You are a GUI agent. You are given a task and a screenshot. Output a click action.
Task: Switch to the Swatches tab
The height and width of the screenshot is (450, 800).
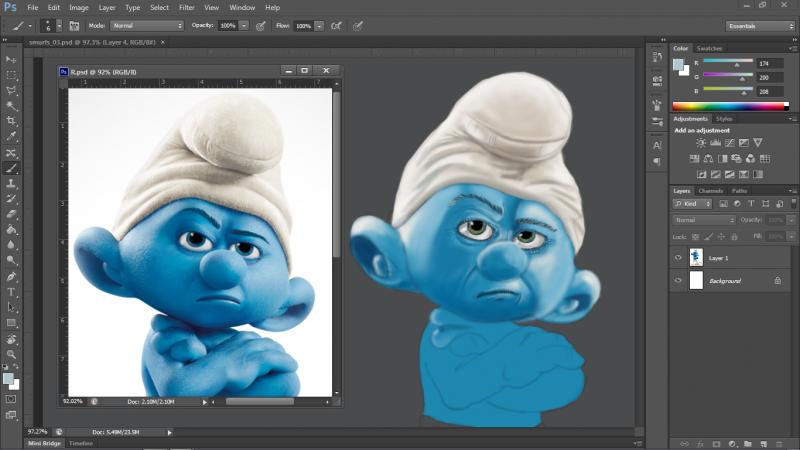(709, 48)
